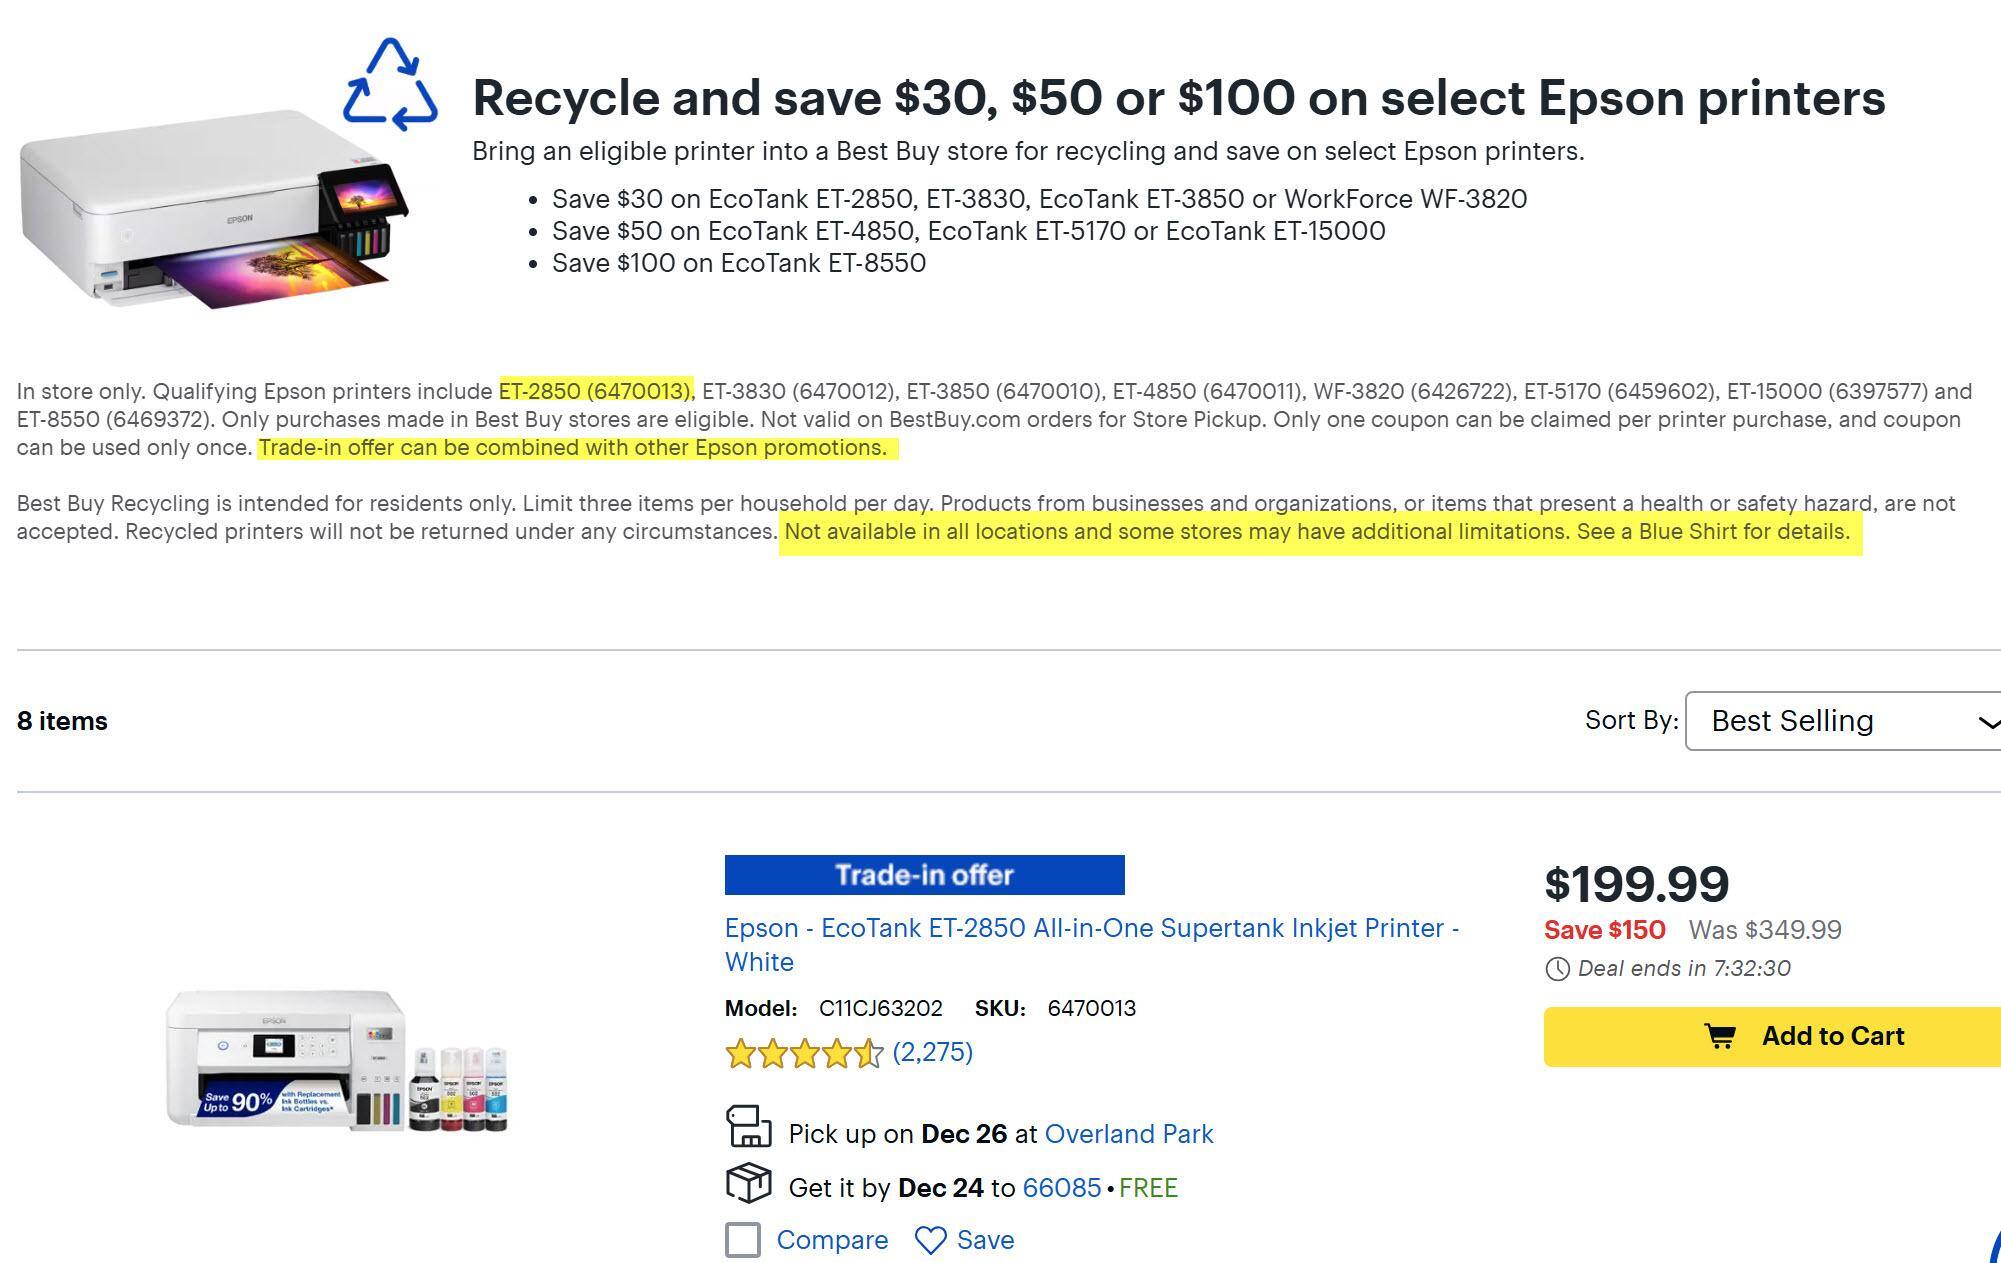2001x1263 pixels.
Task: Tick the Compare checkbox
Action: click(743, 1241)
